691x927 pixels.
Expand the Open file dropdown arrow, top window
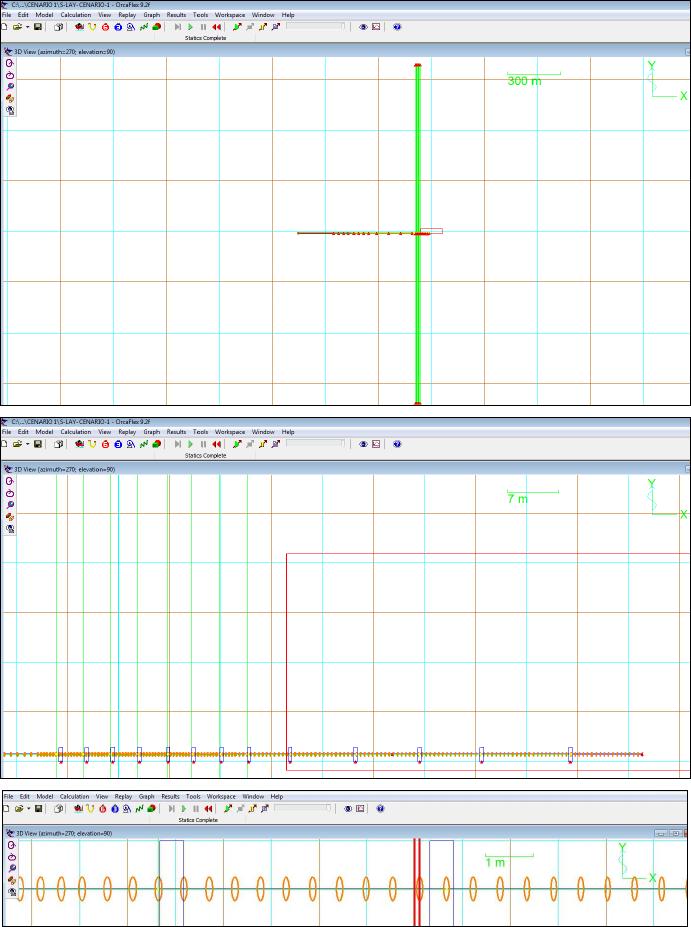pos(27,27)
